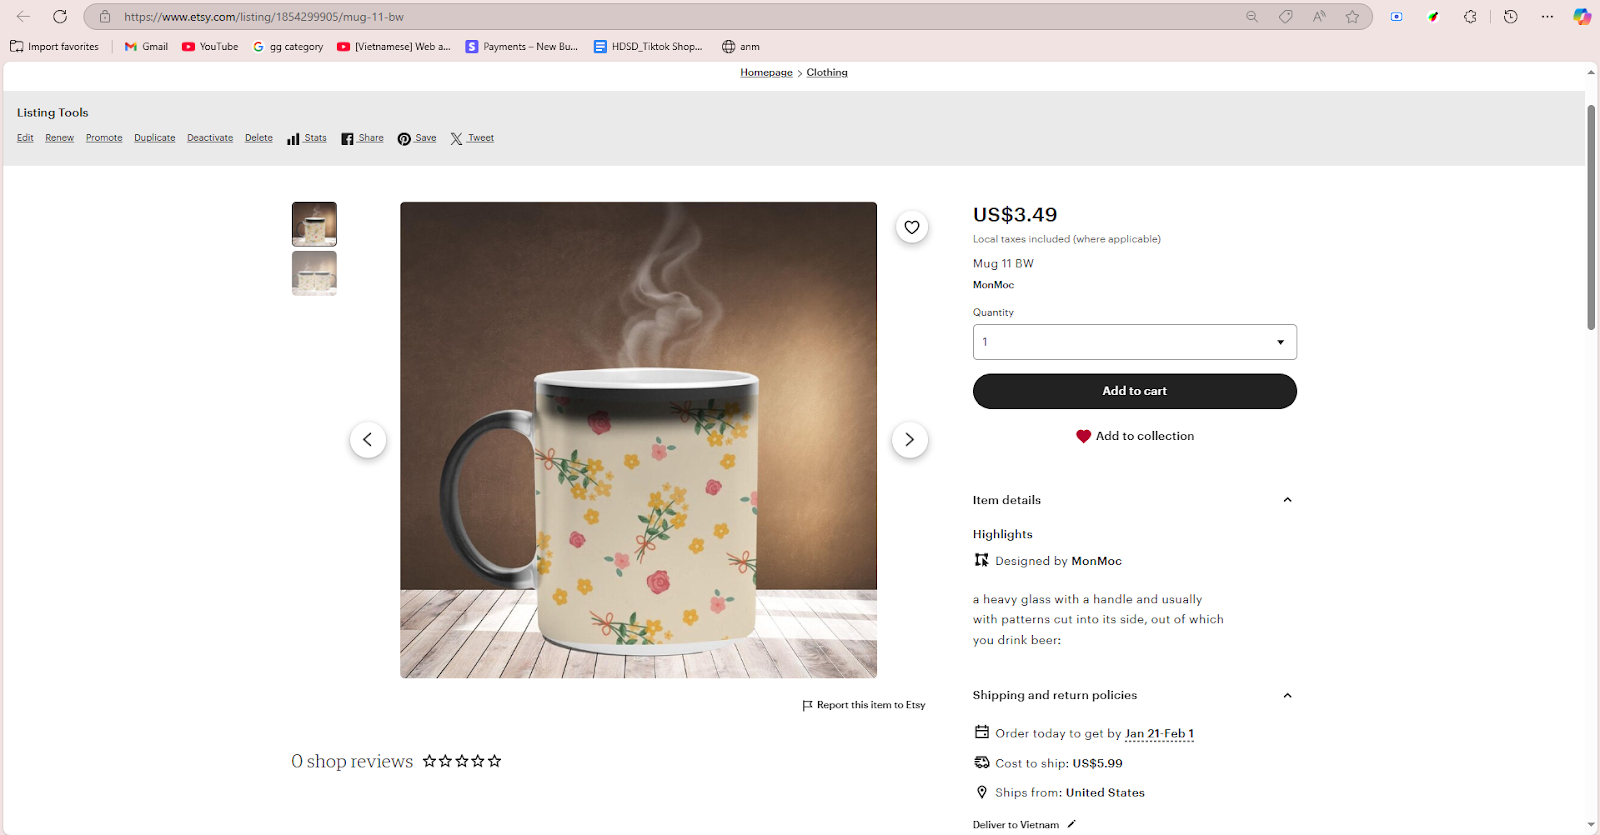Add this page to browser favorites star
Screen dimensions: 1600x835
(x=1352, y=16)
